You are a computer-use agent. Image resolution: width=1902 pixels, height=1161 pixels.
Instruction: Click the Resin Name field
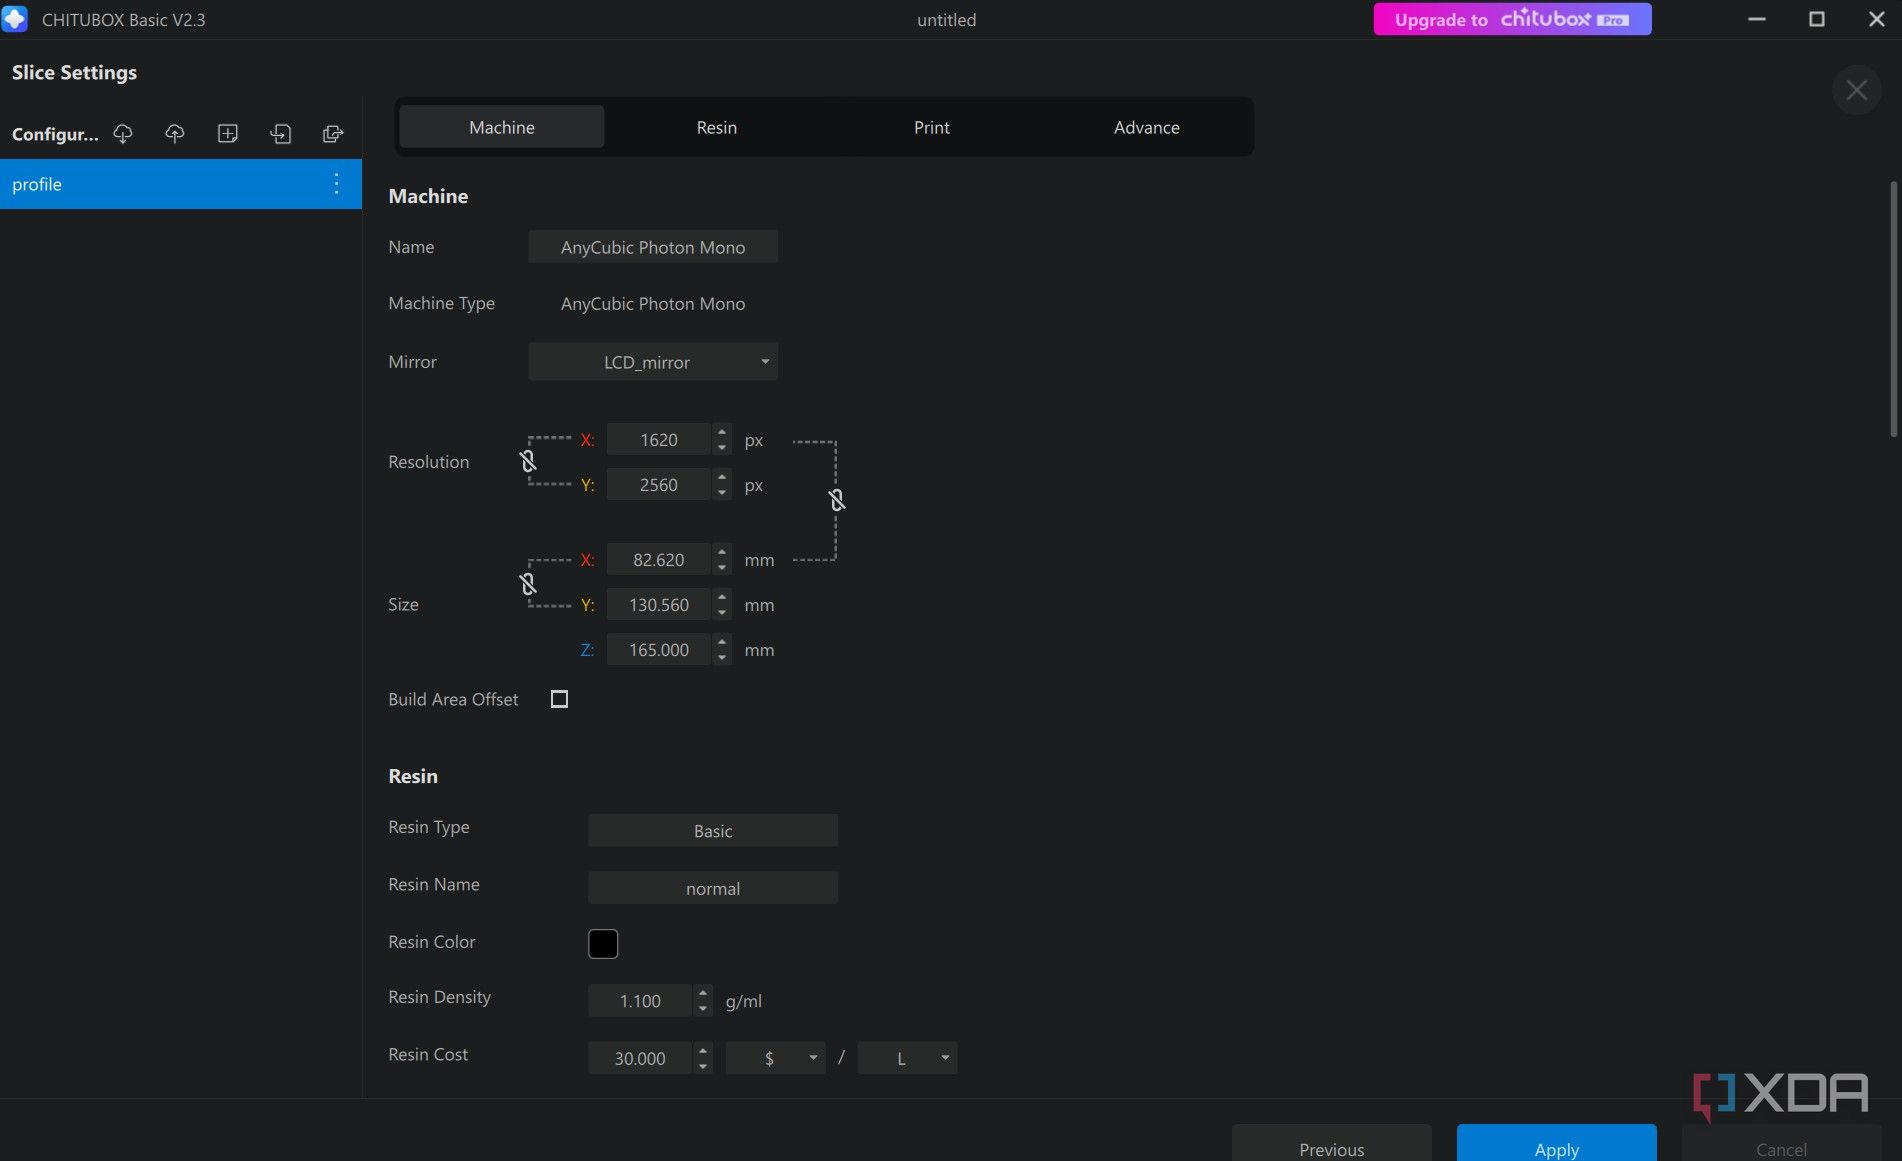click(x=713, y=888)
